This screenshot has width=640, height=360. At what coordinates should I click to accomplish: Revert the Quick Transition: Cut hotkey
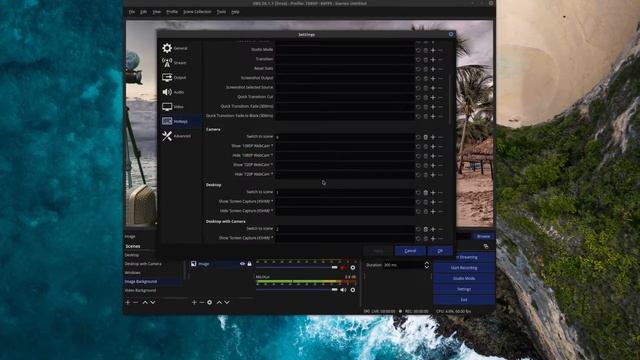tap(418, 98)
